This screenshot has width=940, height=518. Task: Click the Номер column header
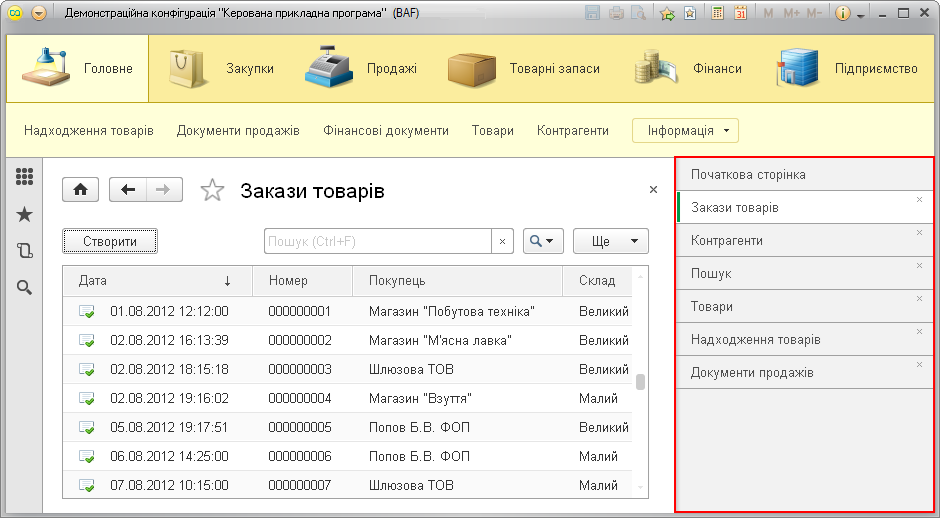point(302,281)
